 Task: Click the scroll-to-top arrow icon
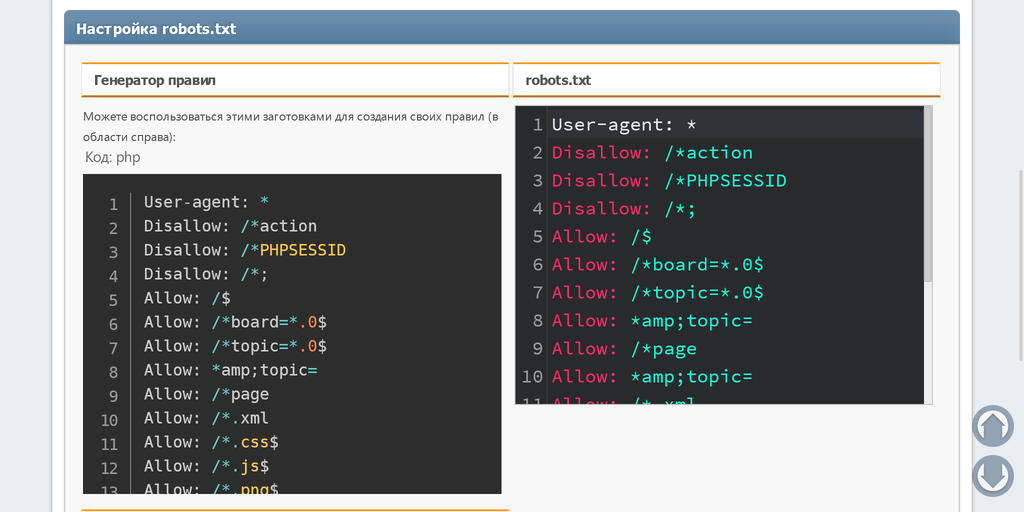(992, 426)
